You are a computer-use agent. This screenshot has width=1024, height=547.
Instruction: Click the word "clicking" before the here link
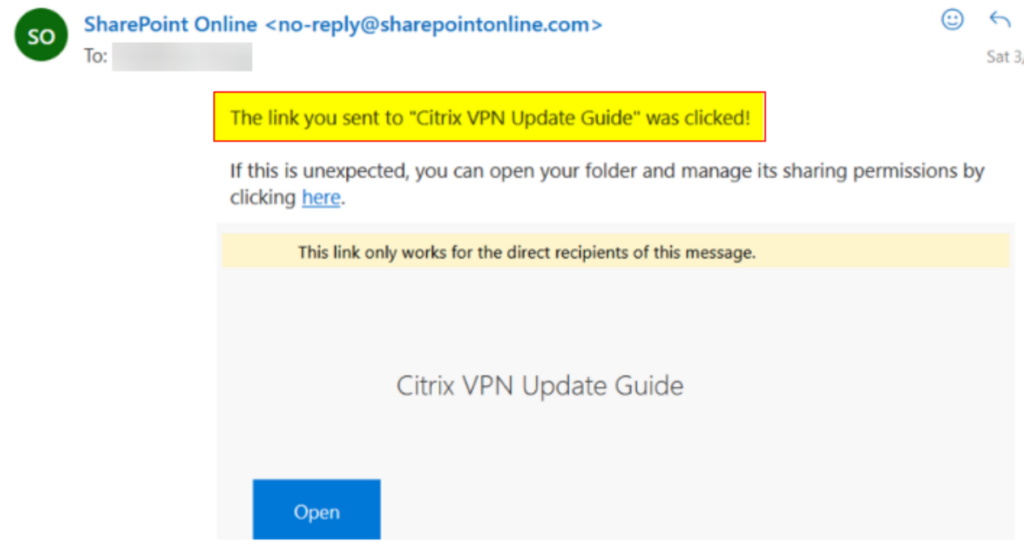click(x=263, y=197)
